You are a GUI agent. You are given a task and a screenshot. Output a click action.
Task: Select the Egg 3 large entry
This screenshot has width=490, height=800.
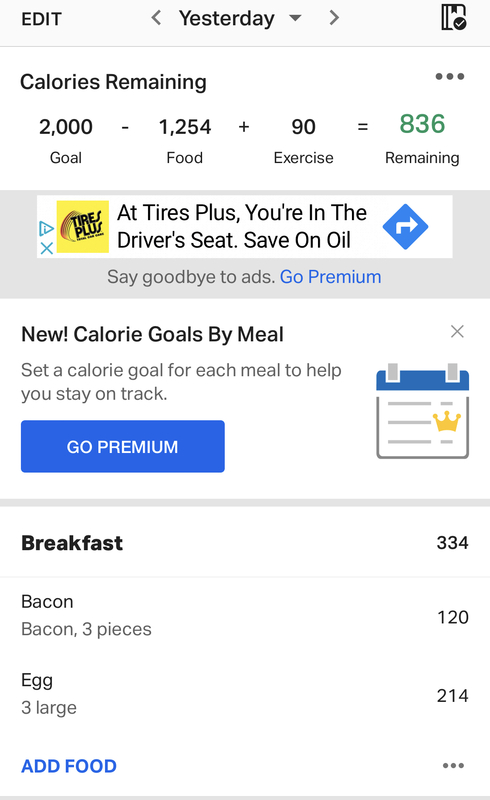coord(245,694)
